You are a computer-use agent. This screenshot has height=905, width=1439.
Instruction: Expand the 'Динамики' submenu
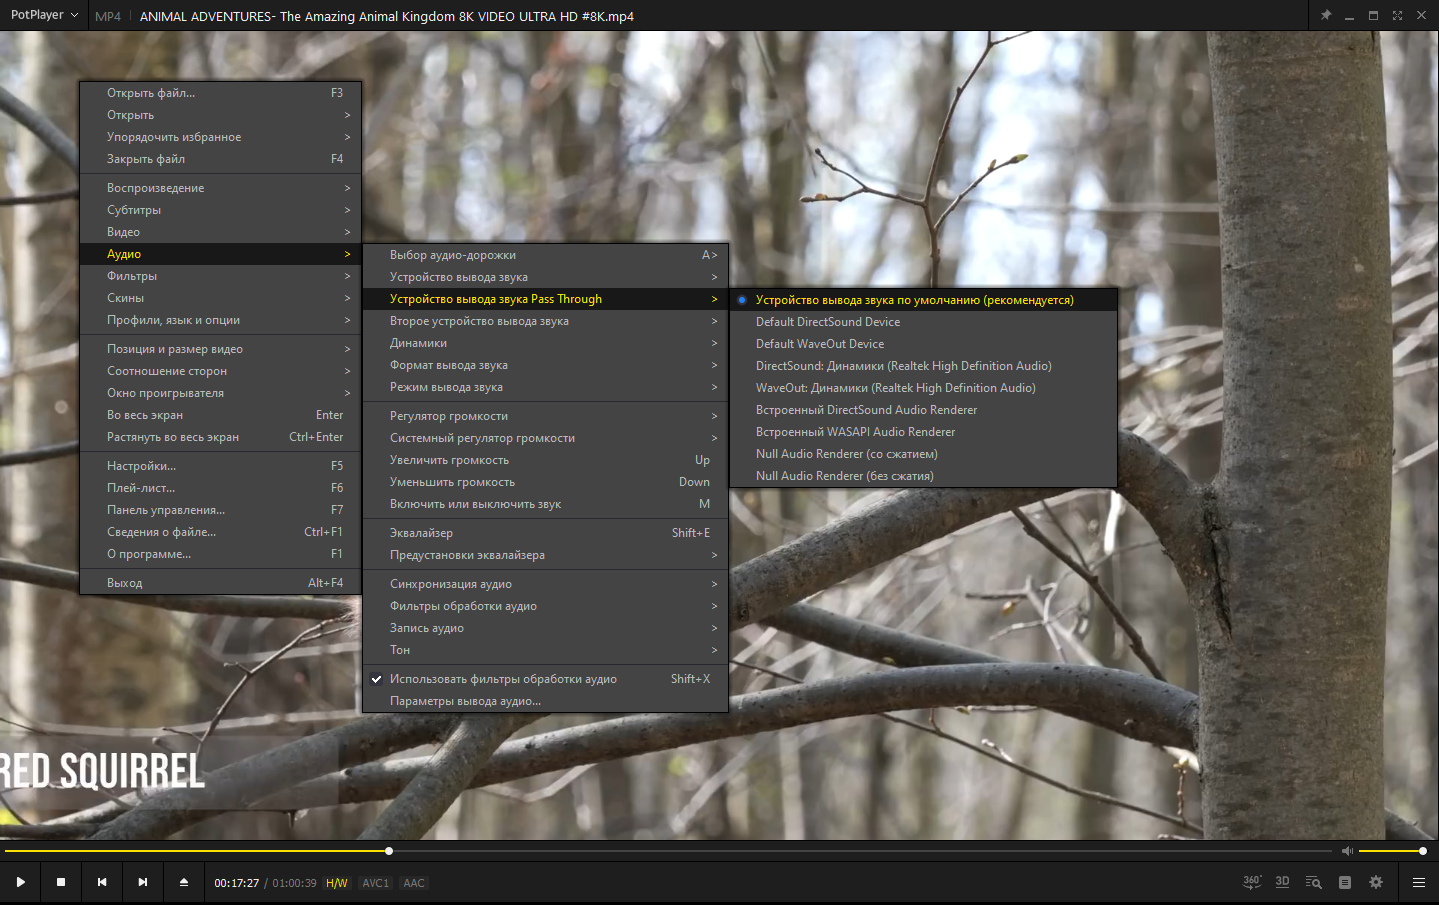[545, 343]
